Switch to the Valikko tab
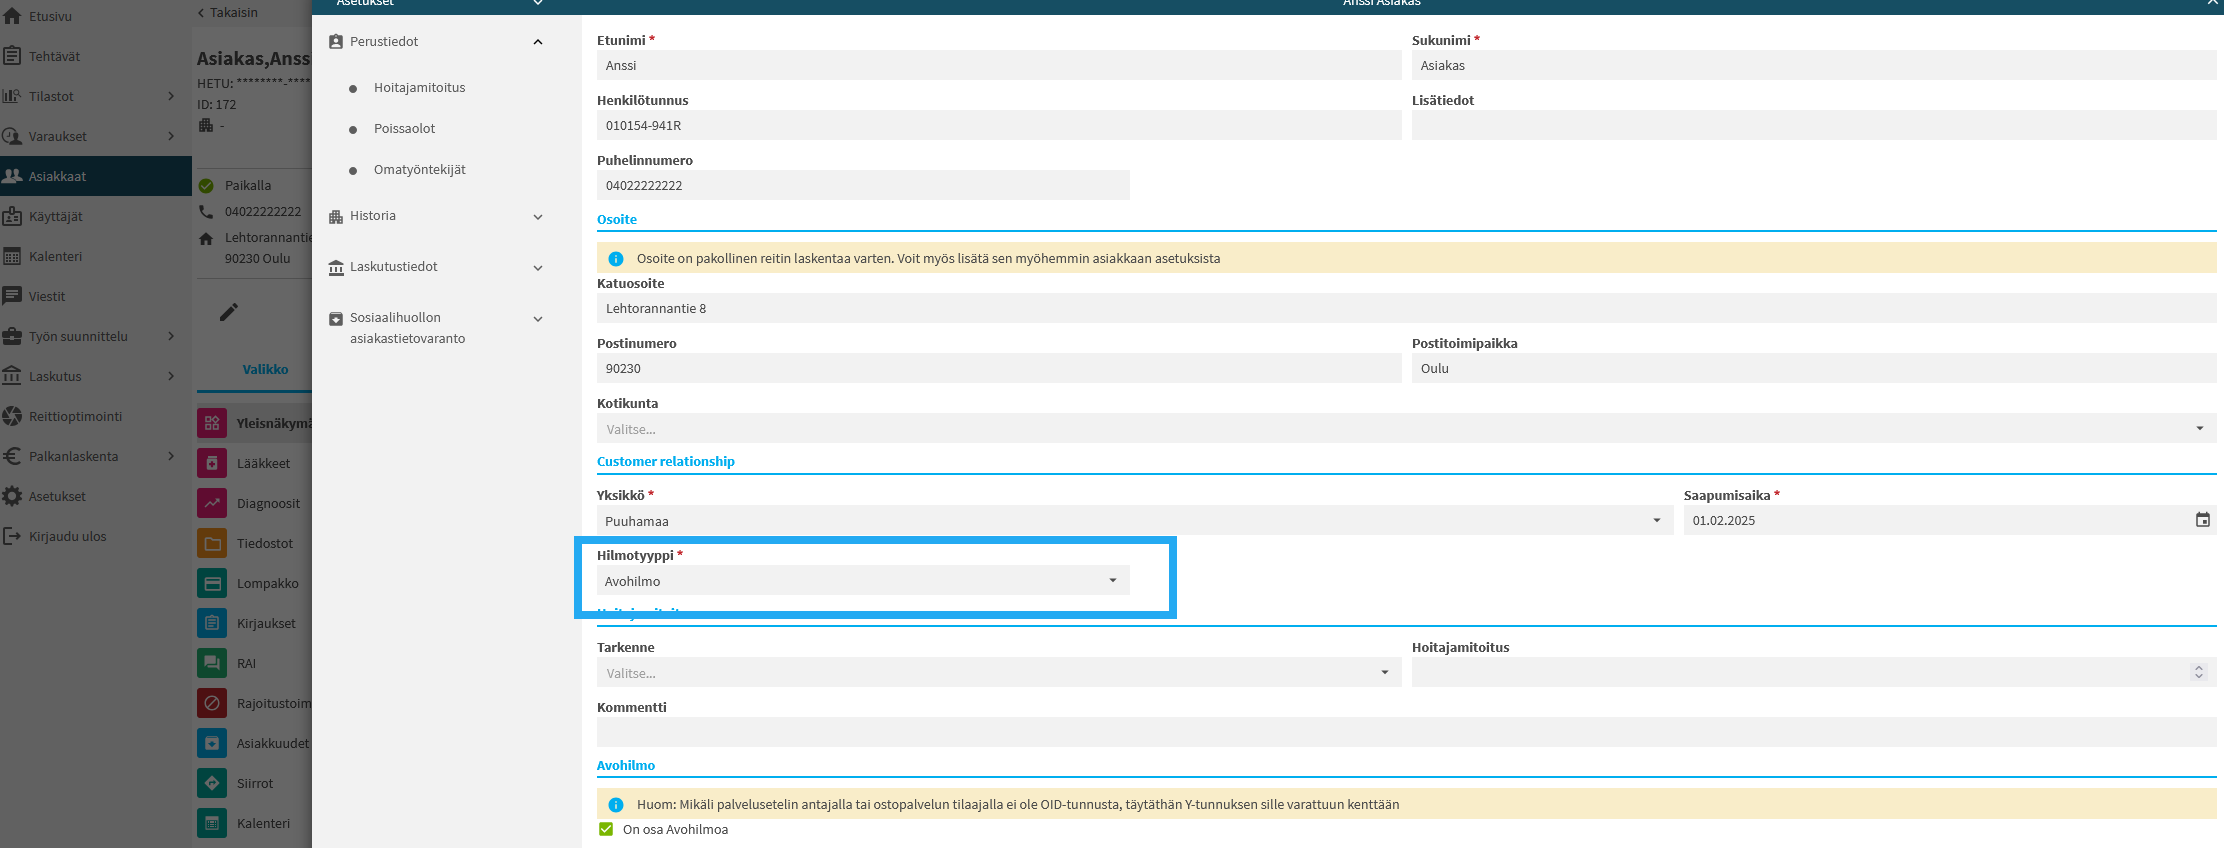 265,369
